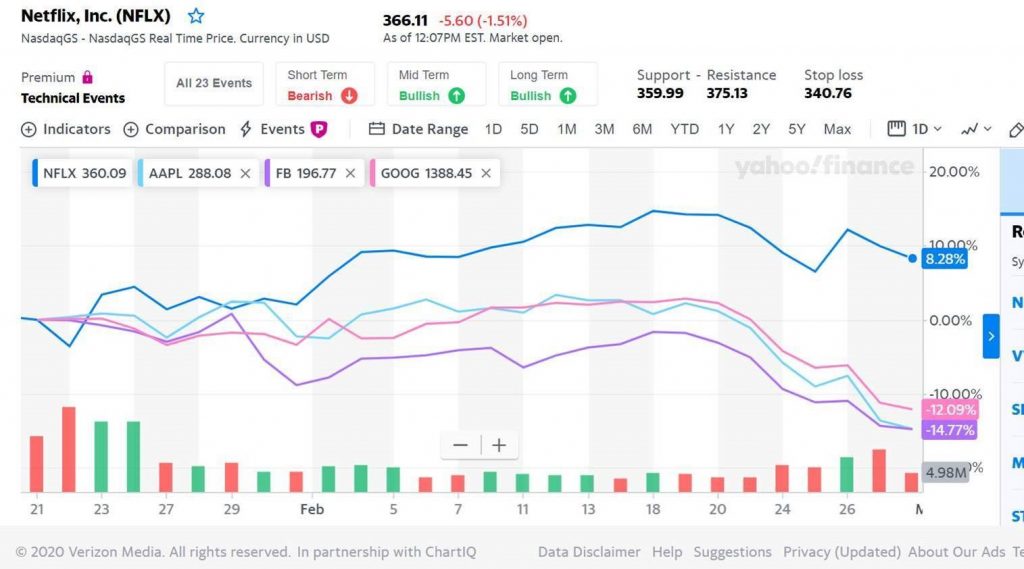This screenshot has width=1024, height=569.
Task: Click the Netflix, Inc. (NFLX) title
Action: pyautogui.click(x=95, y=16)
